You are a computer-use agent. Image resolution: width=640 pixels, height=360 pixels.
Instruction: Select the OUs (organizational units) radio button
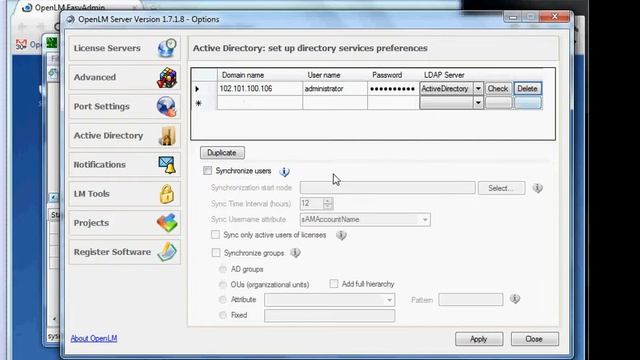[x=222, y=284]
